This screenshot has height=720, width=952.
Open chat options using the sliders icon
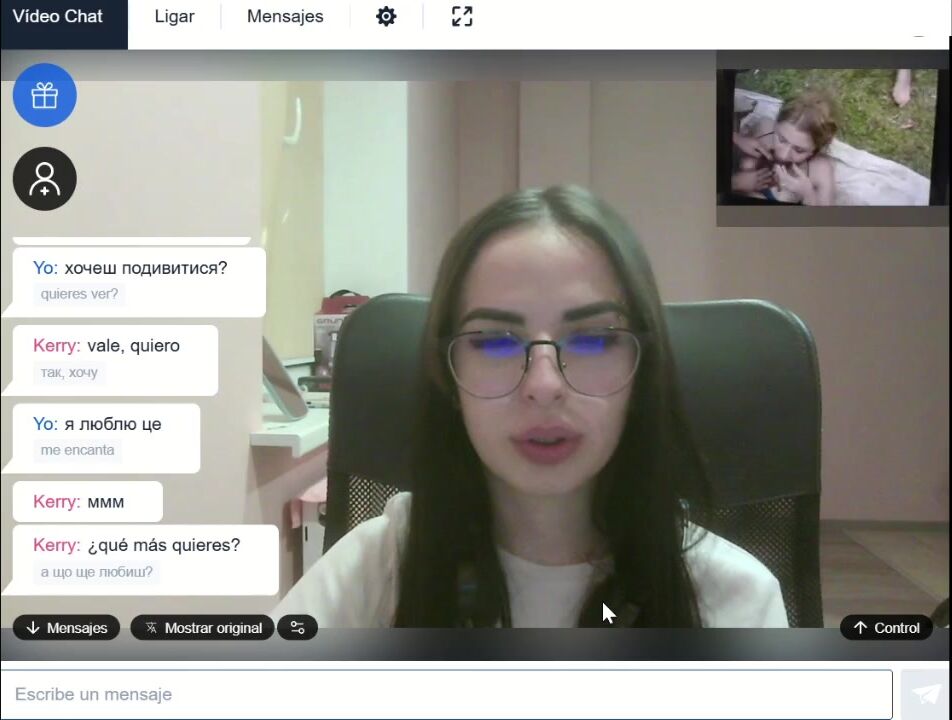tap(297, 628)
